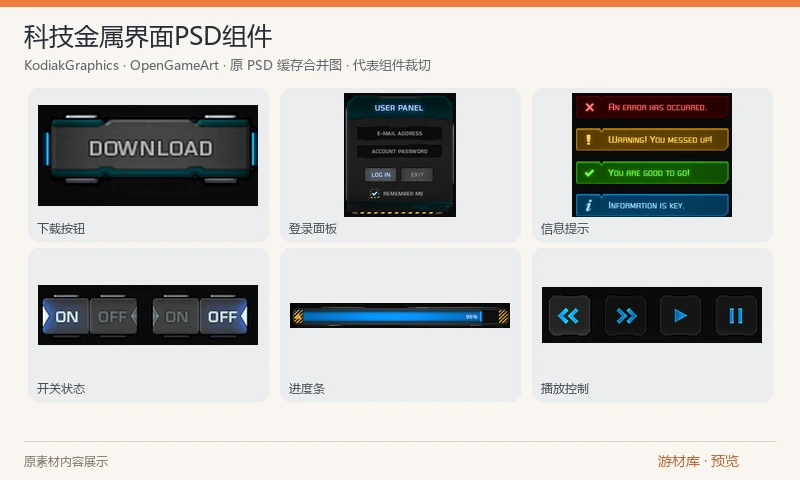Screen dimensions: 800x480
Task: Click the 登录面板 card caption
Action: (x=313, y=229)
